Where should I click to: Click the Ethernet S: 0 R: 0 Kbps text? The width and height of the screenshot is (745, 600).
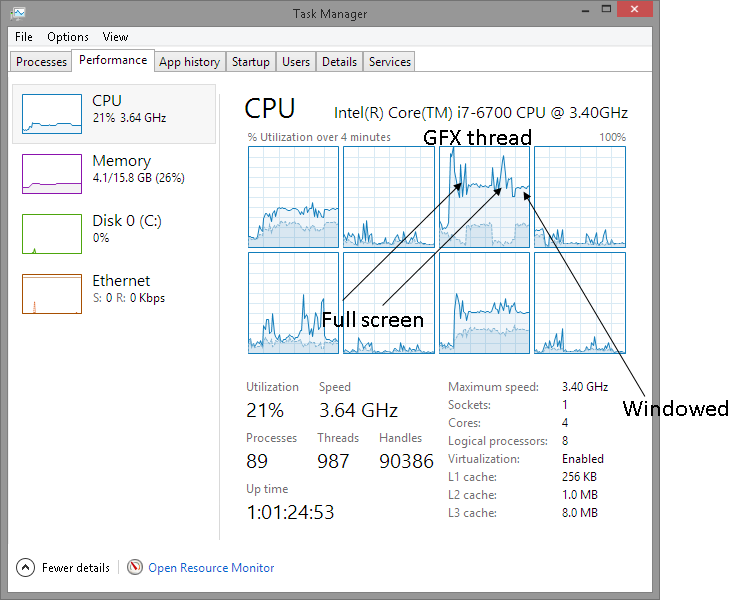coord(129,298)
